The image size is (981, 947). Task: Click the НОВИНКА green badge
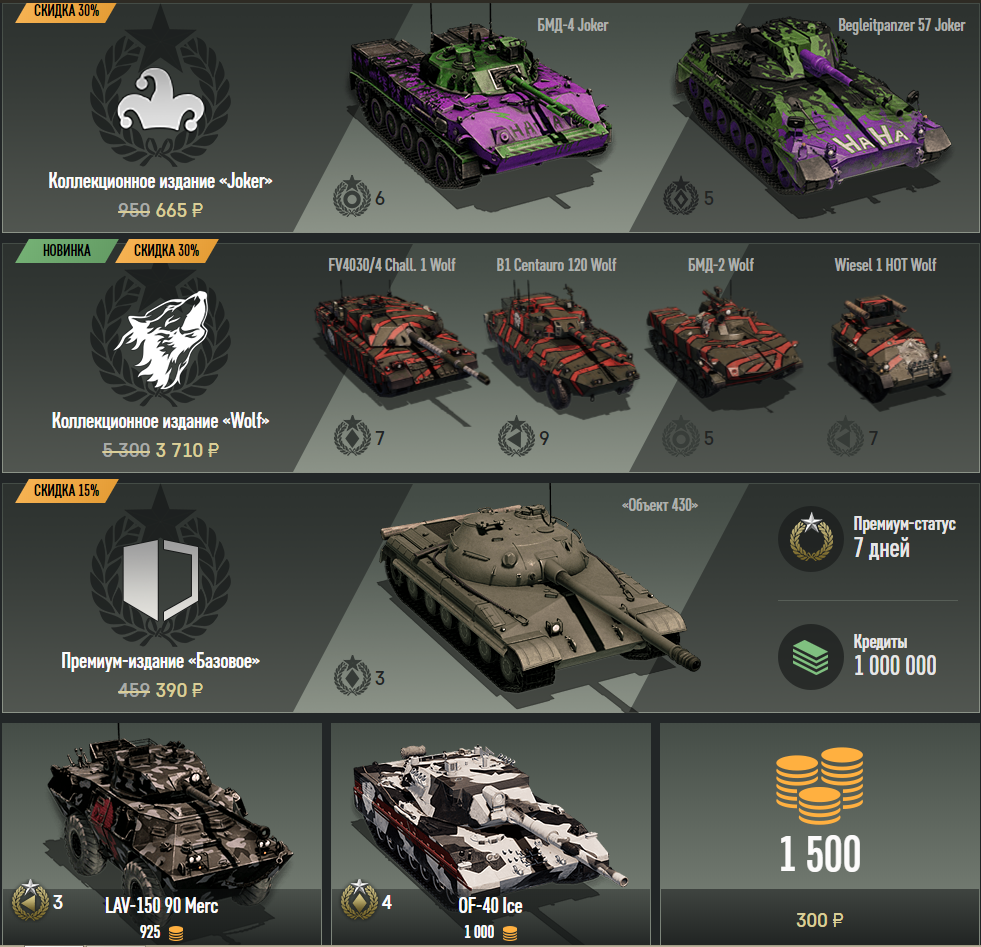pos(67,251)
